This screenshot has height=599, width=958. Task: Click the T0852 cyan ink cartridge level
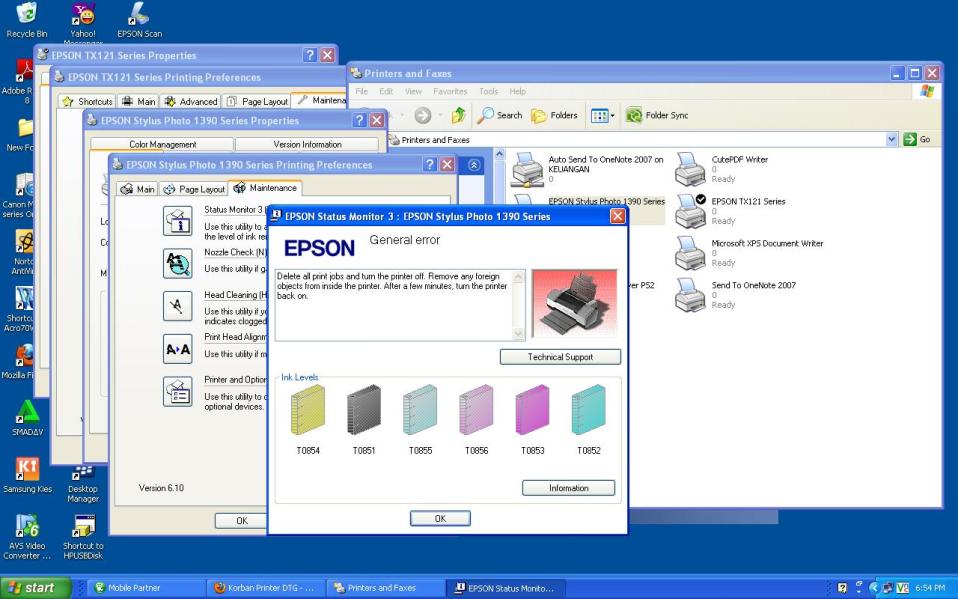(589, 410)
